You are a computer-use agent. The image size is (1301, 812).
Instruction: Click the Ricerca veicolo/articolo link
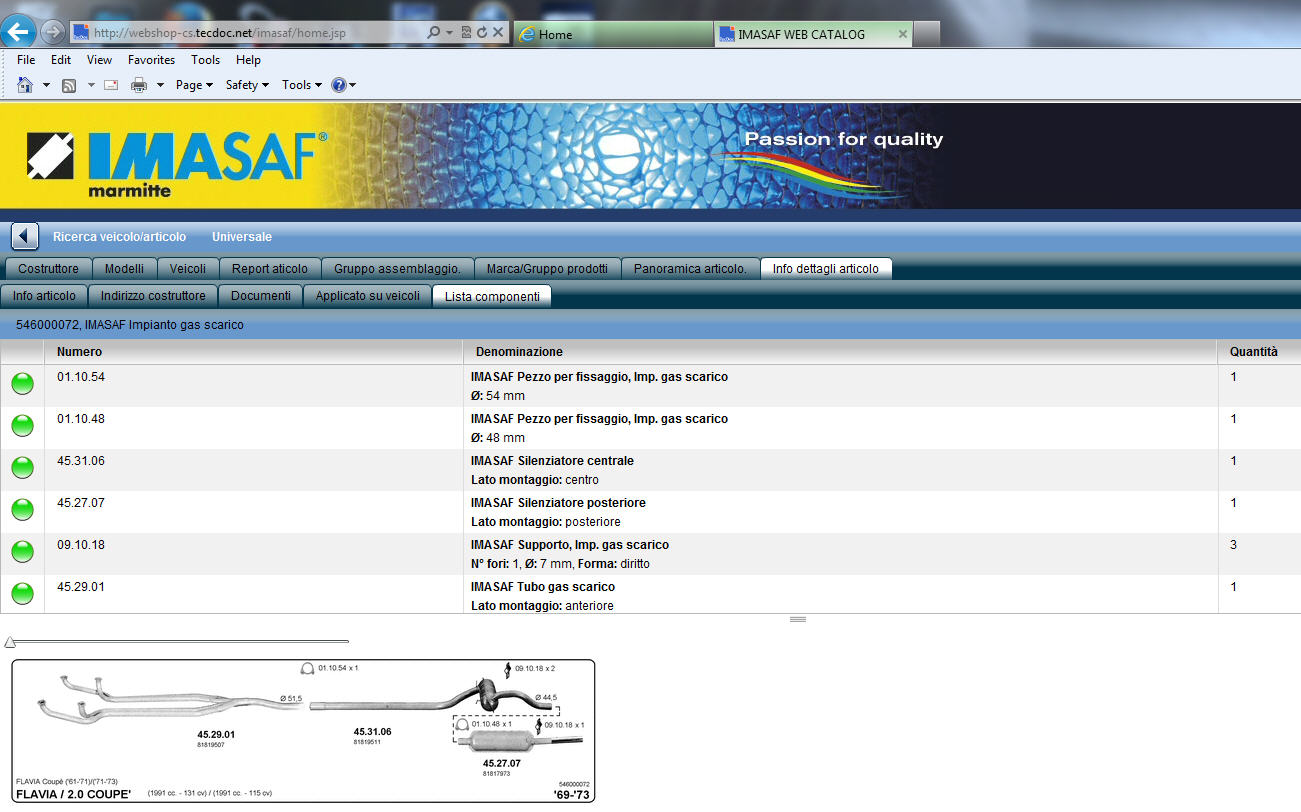[x=119, y=237]
